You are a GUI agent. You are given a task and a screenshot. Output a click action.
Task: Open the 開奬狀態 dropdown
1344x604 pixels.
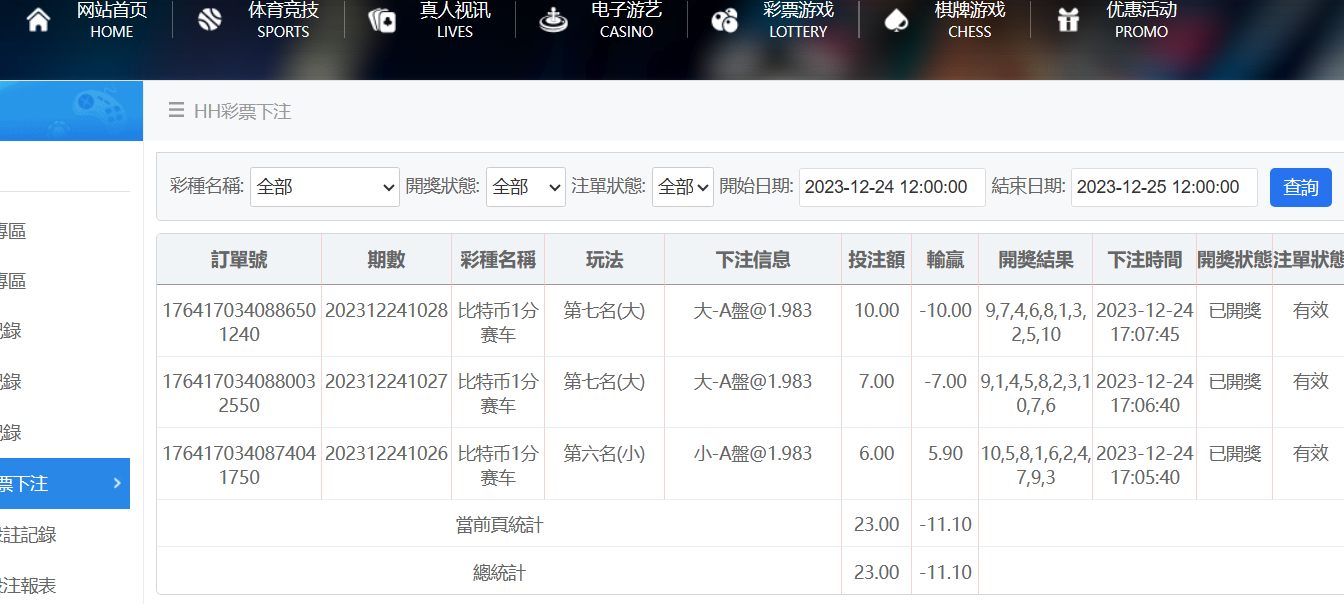[x=525, y=187]
